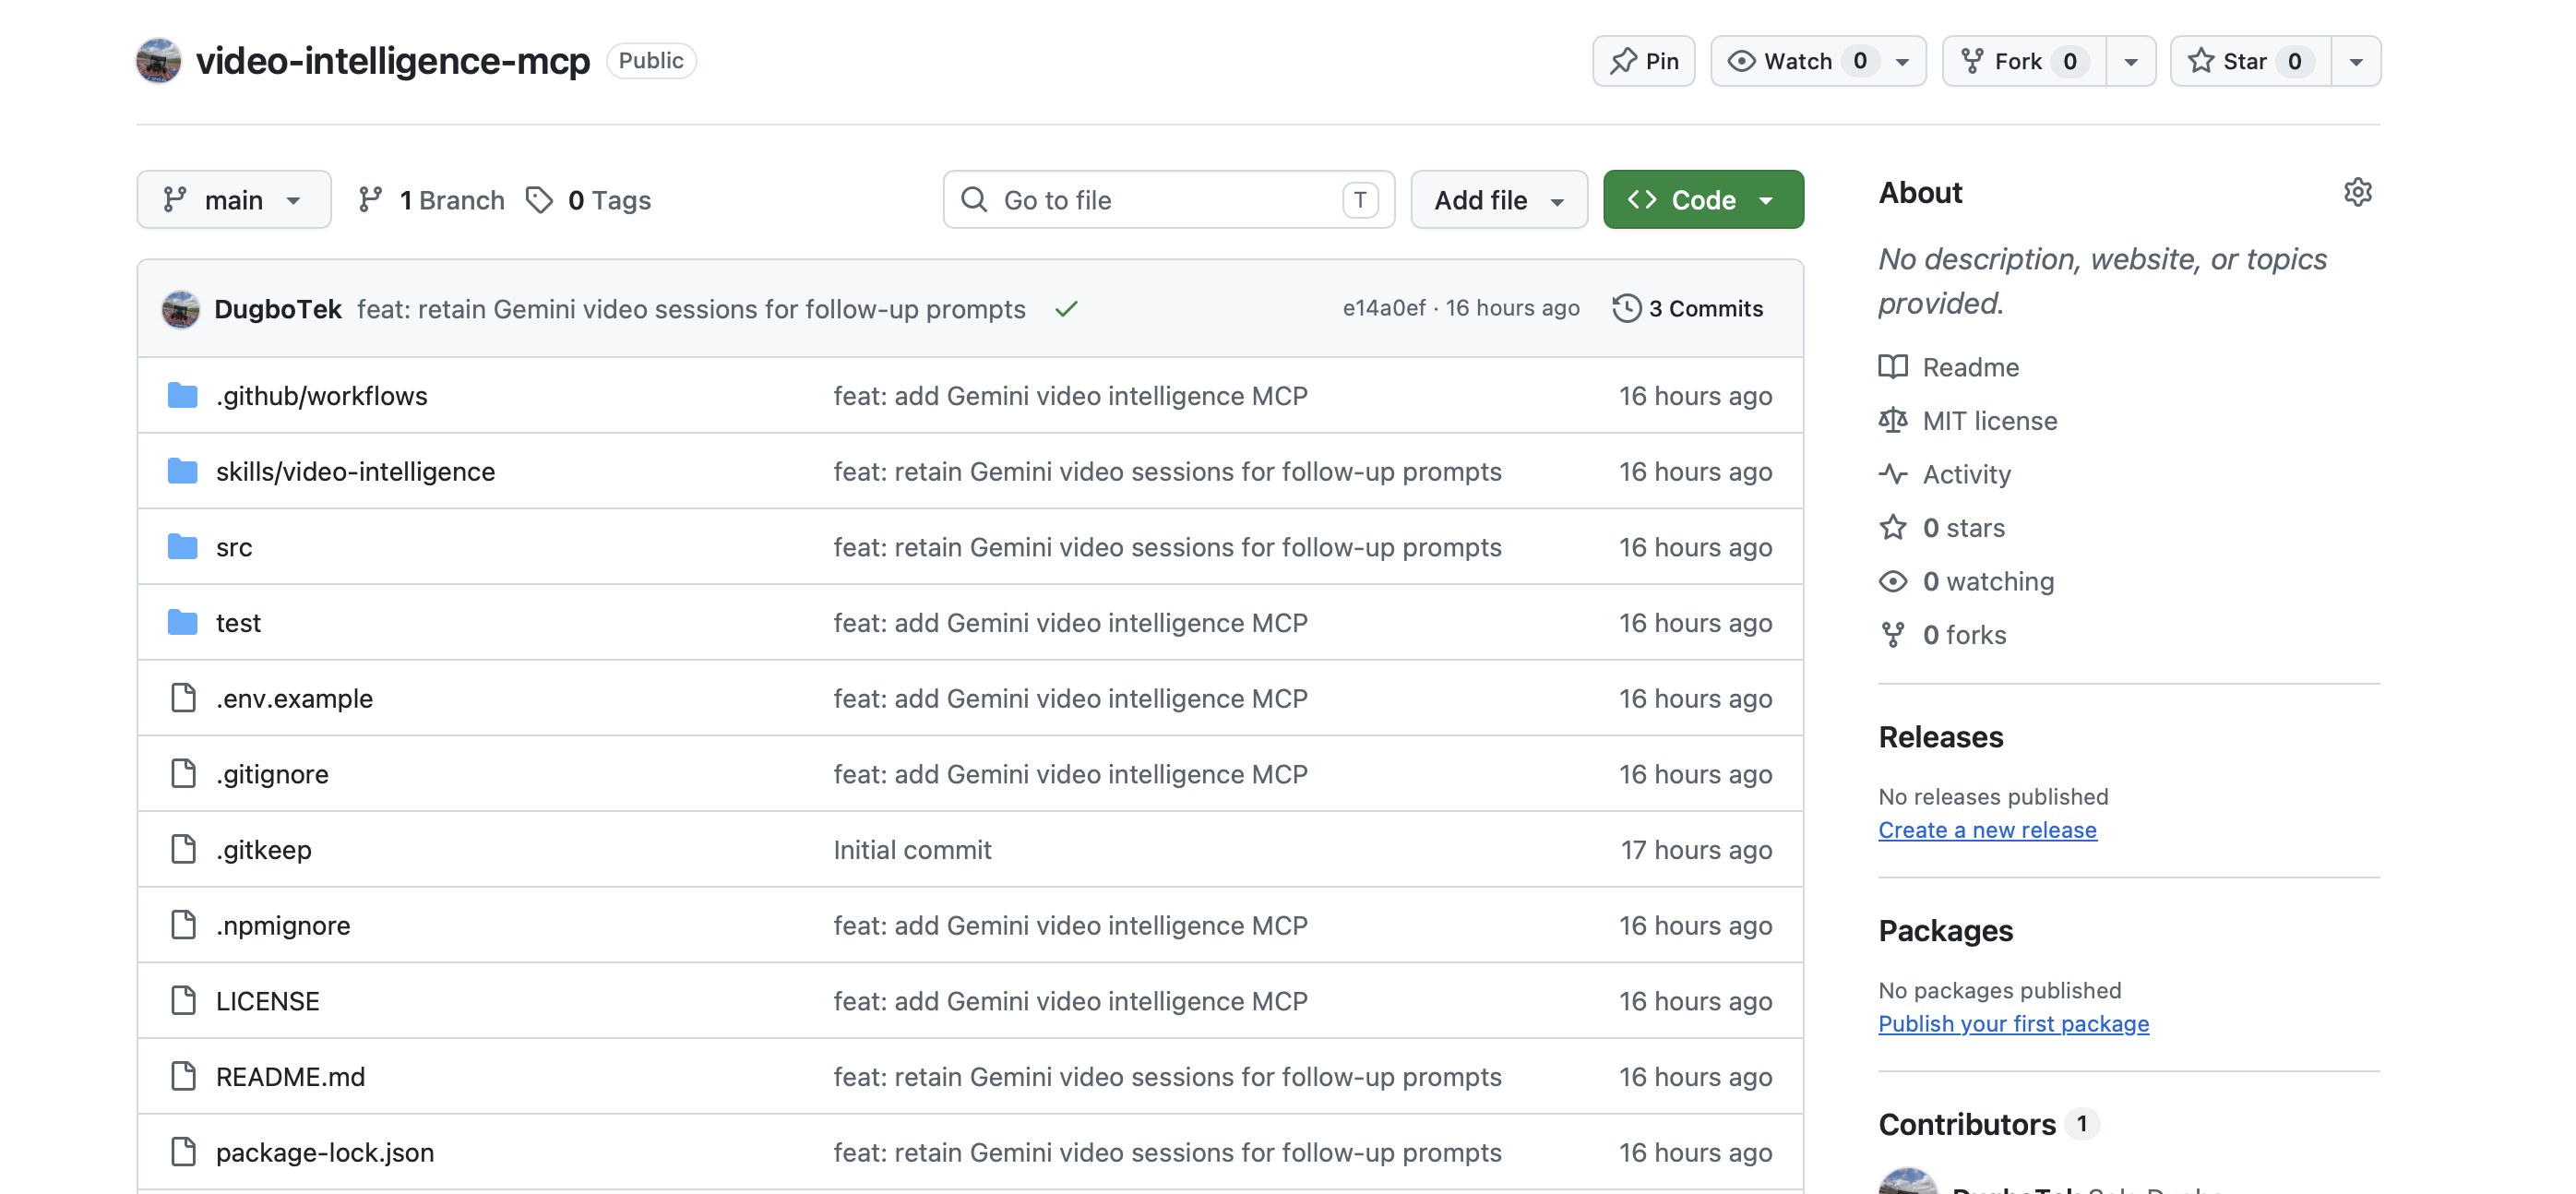Open the About settings gear icon
Screen dimensions: 2576x1194
(x=2357, y=192)
